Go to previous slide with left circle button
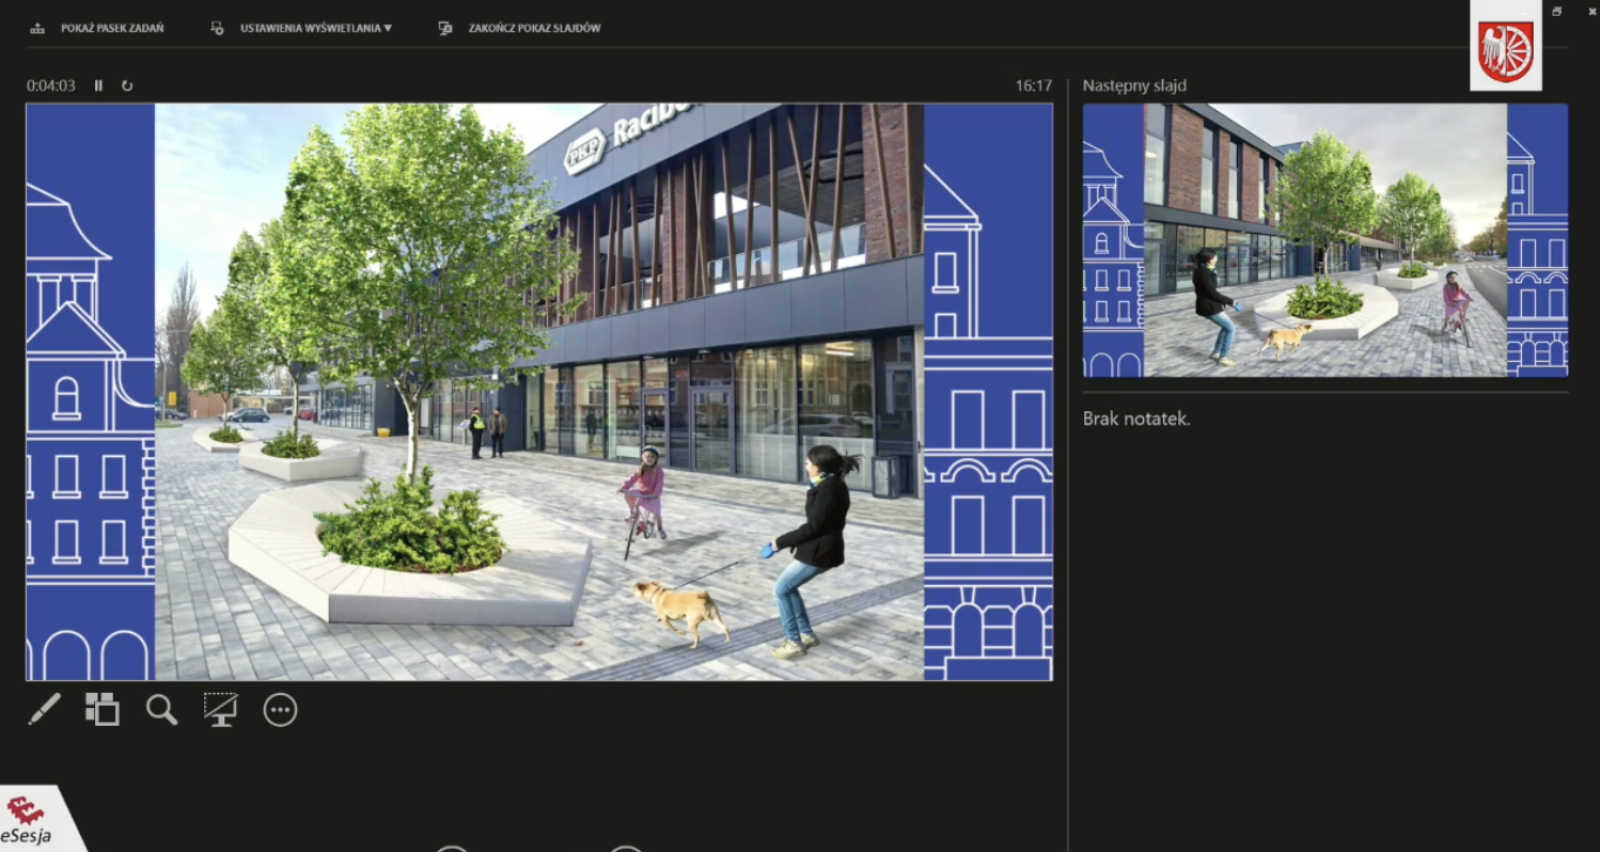The image size is (1600, 852). 452,849
